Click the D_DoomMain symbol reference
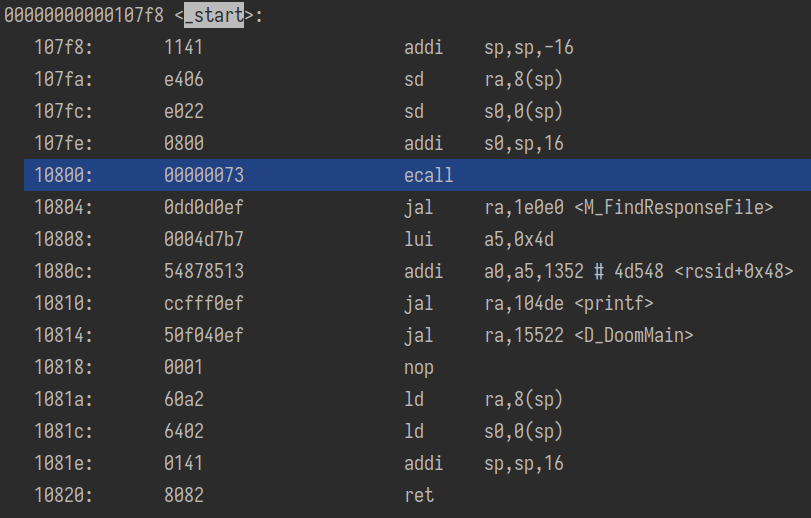 point(634,336)
